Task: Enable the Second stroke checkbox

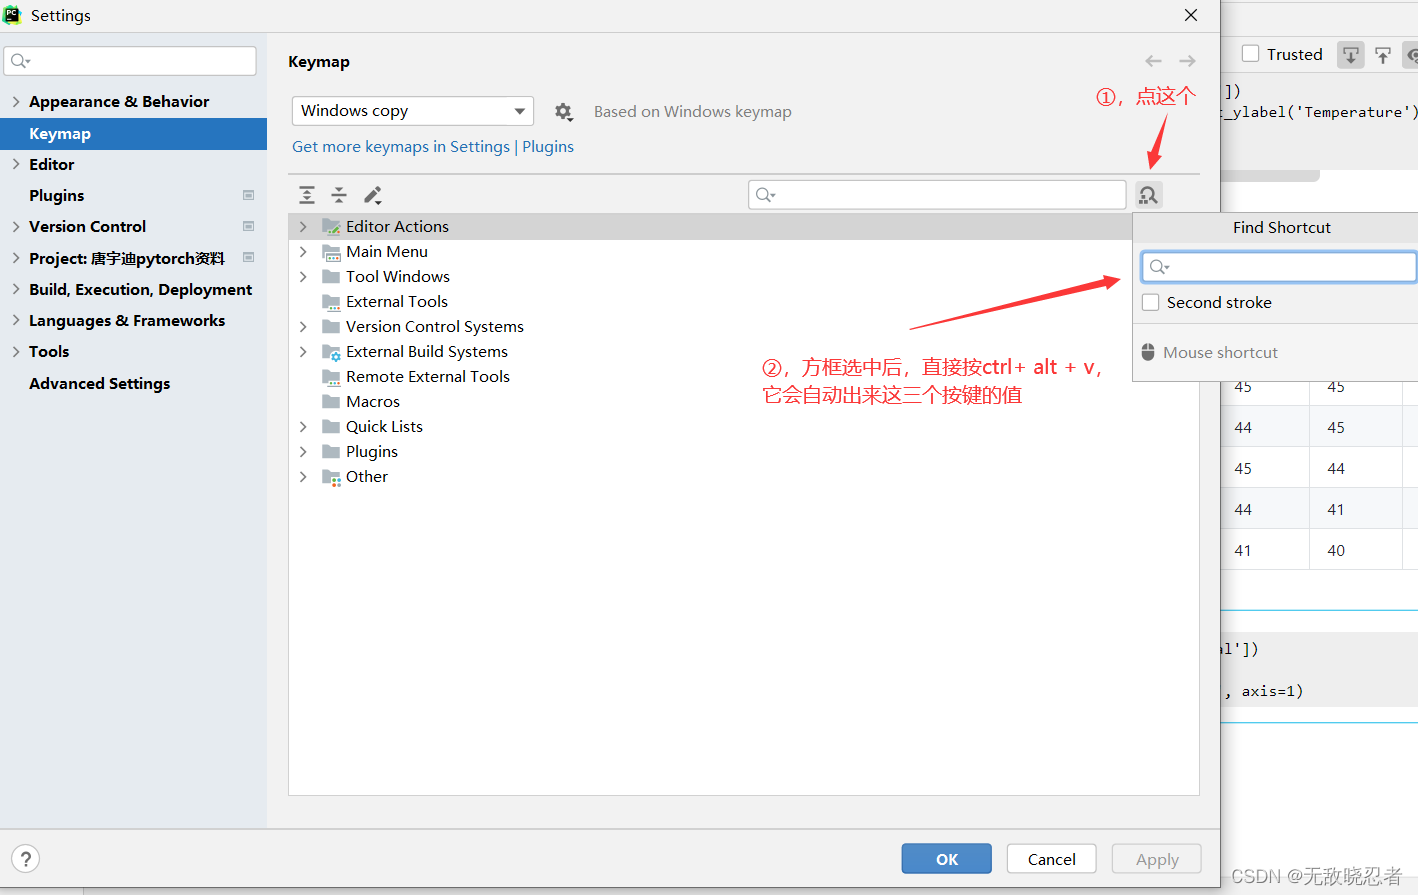Action: pyautogui.click(x=1151, y=302)
